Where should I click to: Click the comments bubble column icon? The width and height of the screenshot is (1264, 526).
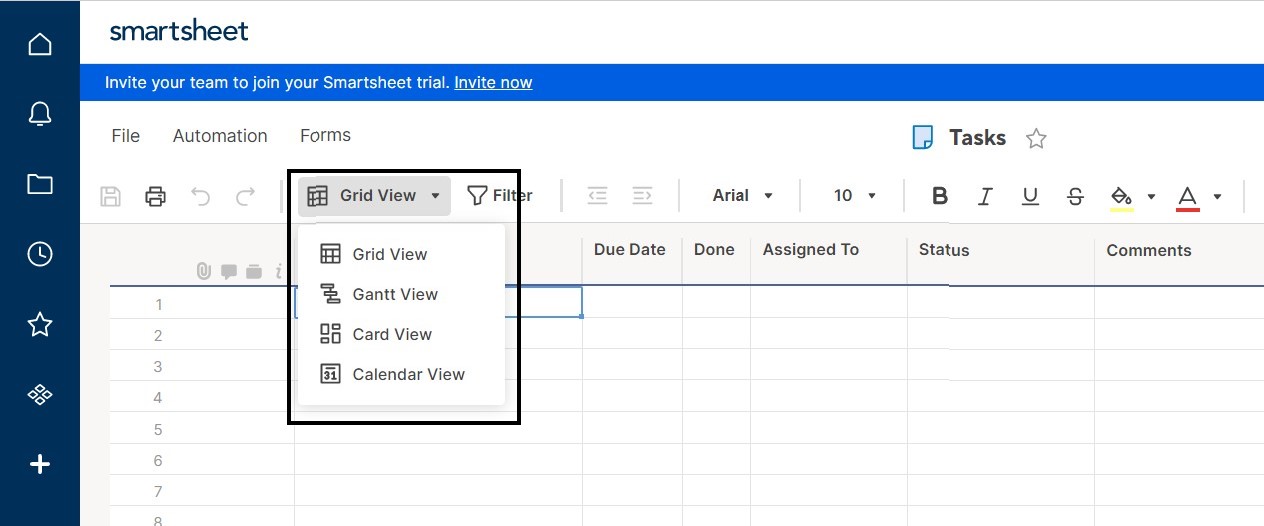[229, 271]
